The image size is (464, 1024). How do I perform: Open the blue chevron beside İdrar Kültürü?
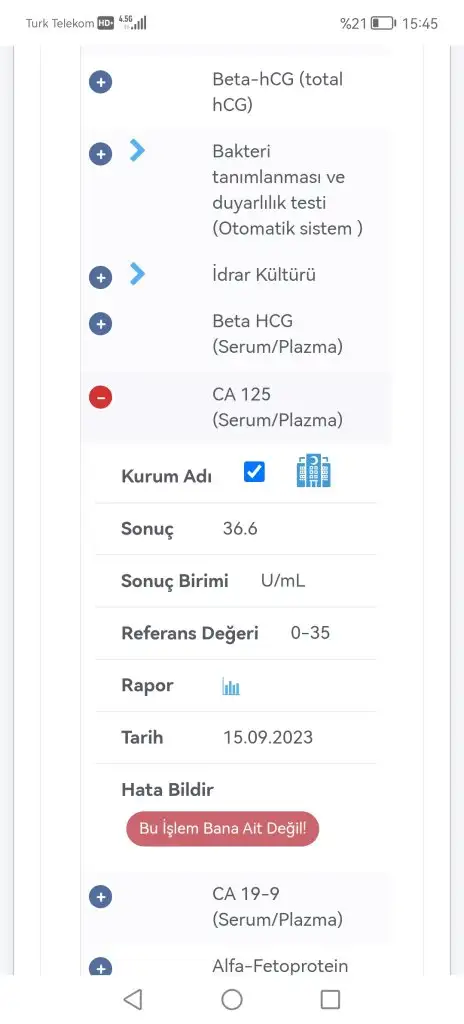click(137, 274)
